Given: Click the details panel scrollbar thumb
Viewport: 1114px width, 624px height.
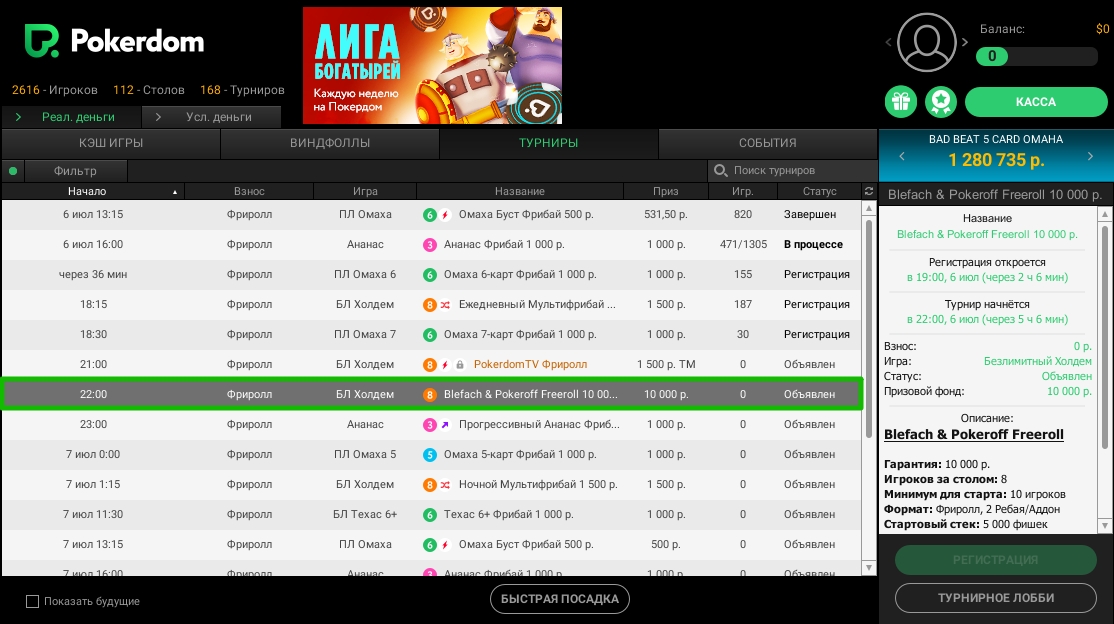Looking at the screenshot, I should point(1104,336).
